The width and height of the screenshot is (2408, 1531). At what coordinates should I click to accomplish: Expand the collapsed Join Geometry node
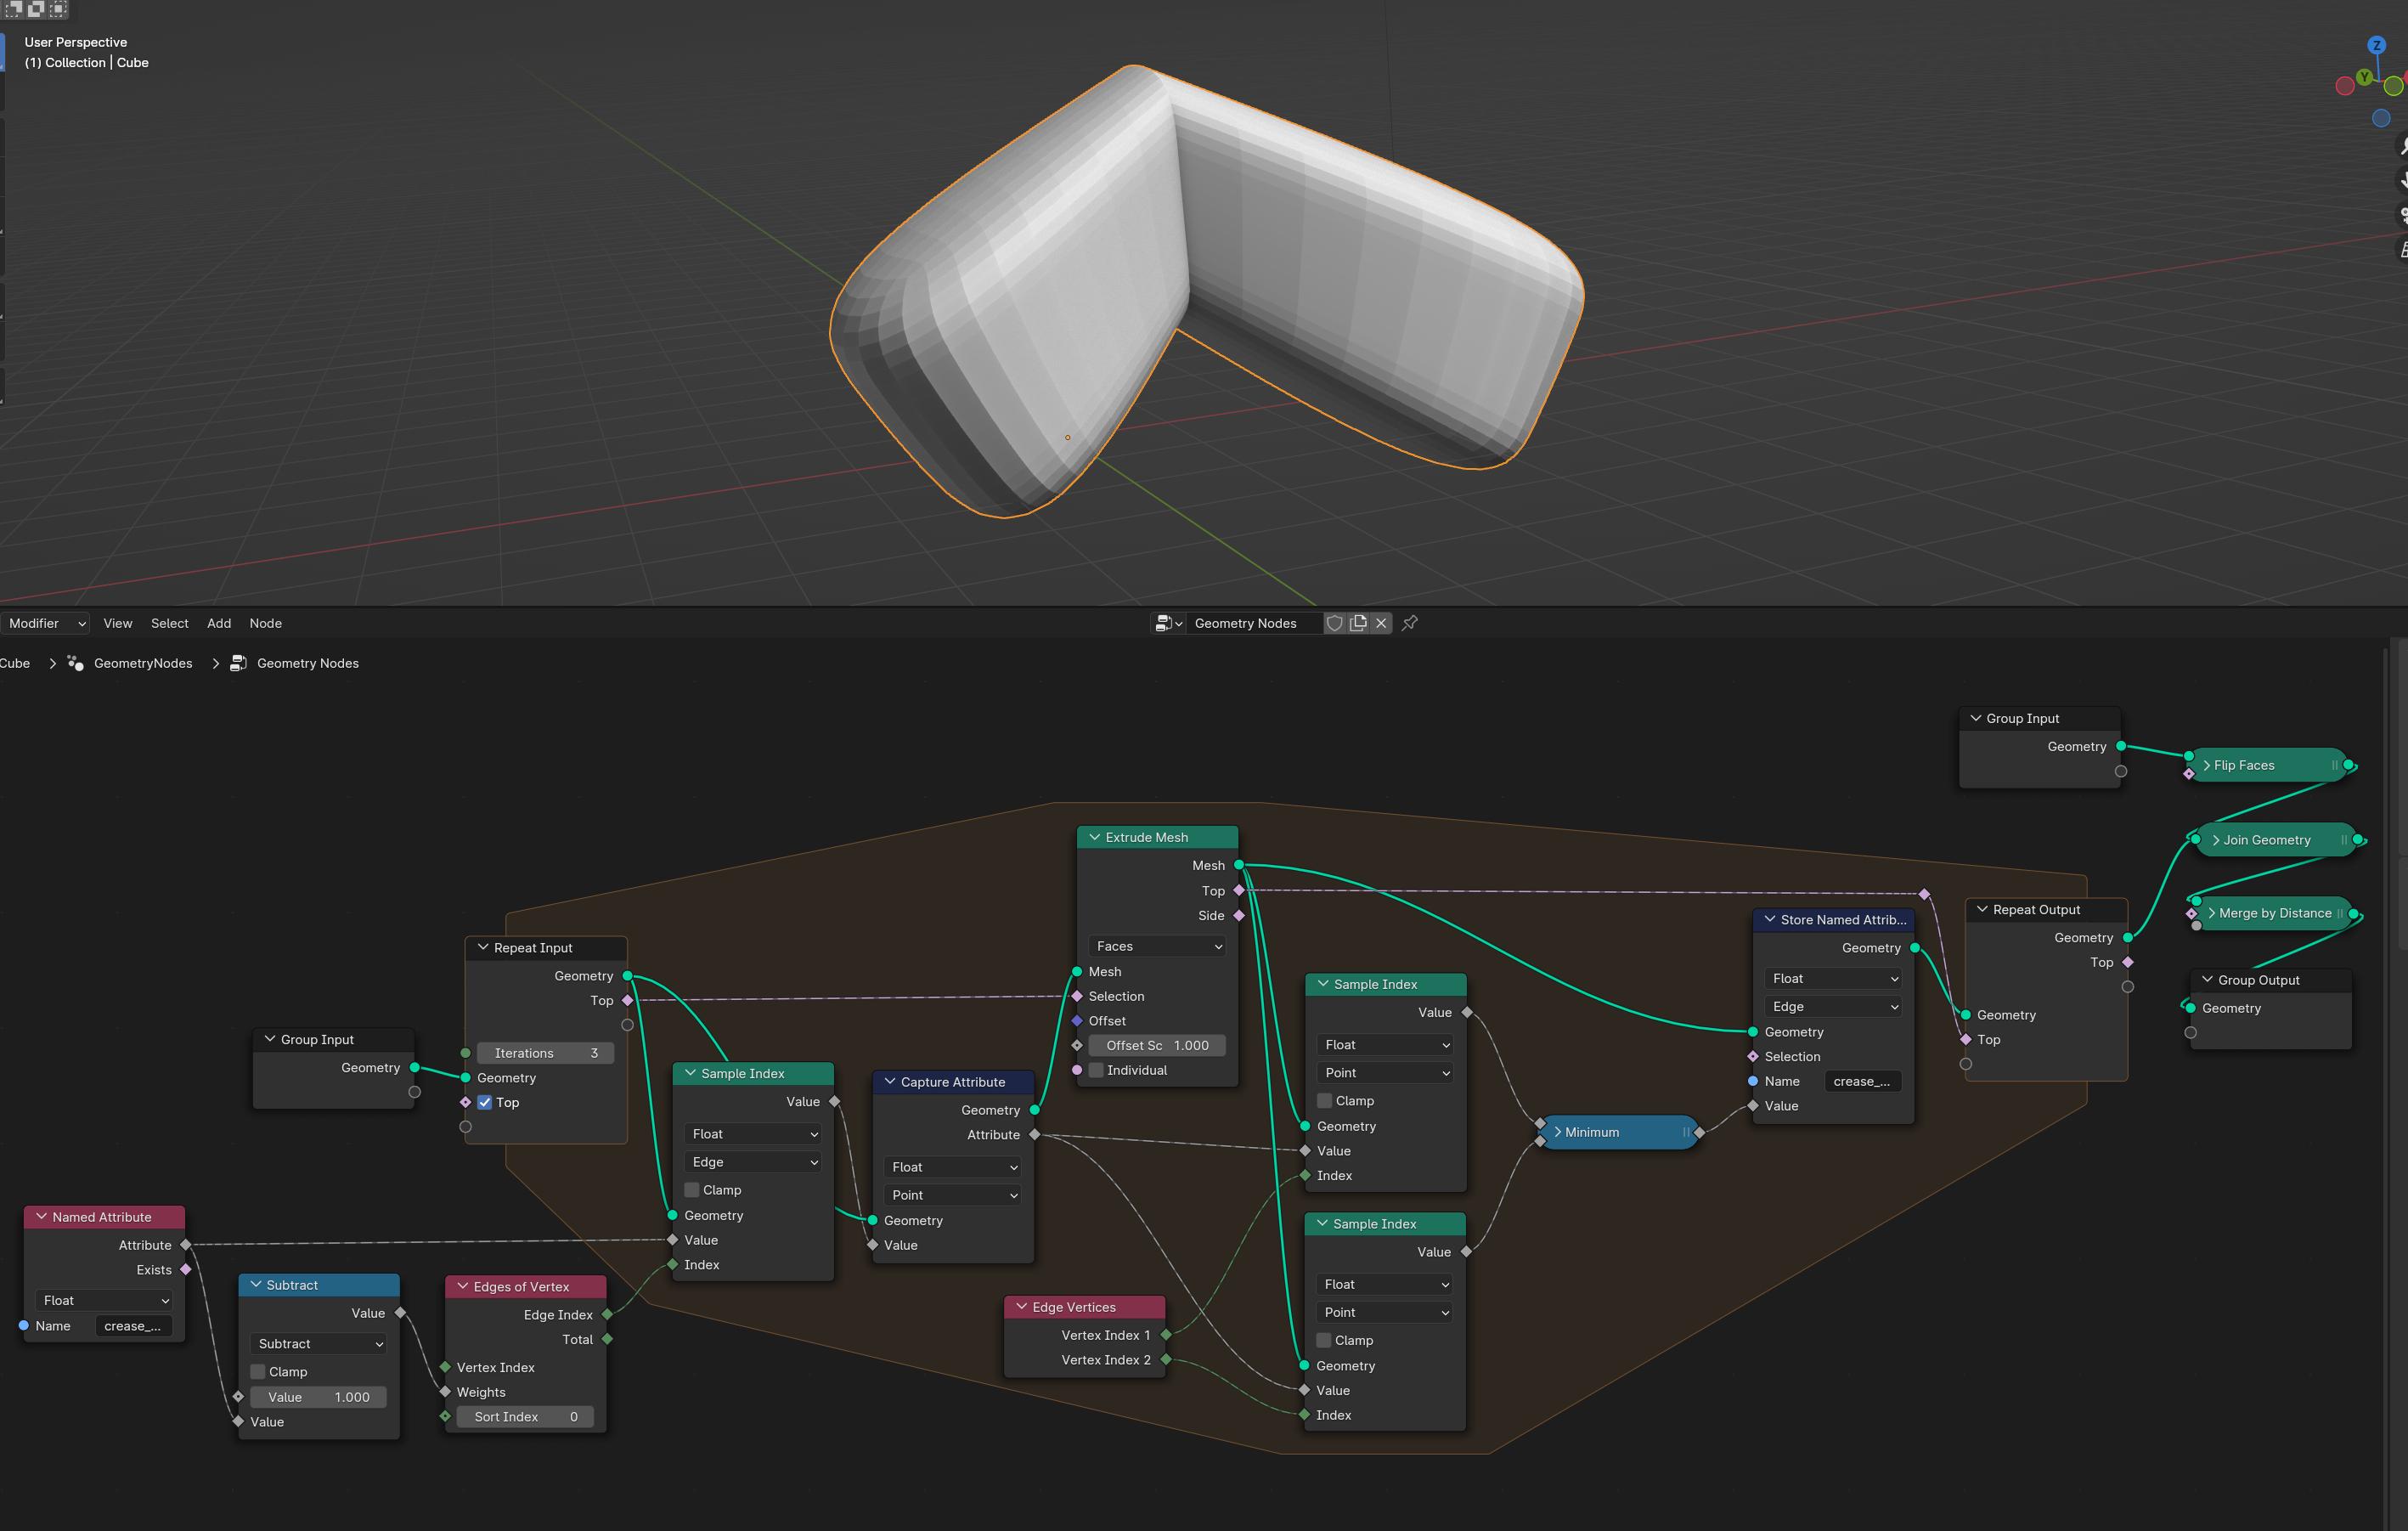point(2216,840)
